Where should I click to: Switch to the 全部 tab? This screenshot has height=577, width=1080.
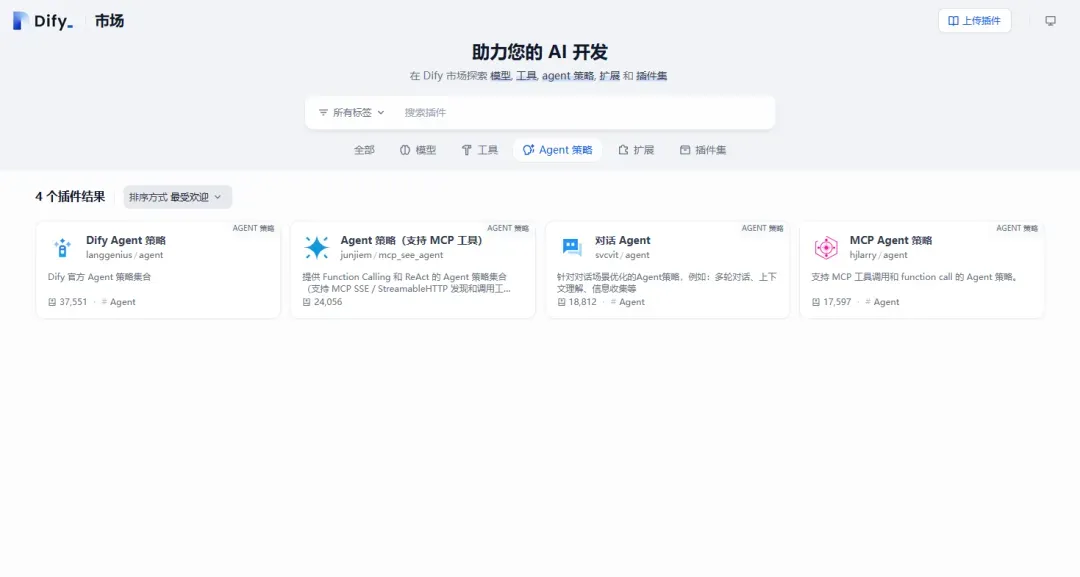click(x=364, y=150)
